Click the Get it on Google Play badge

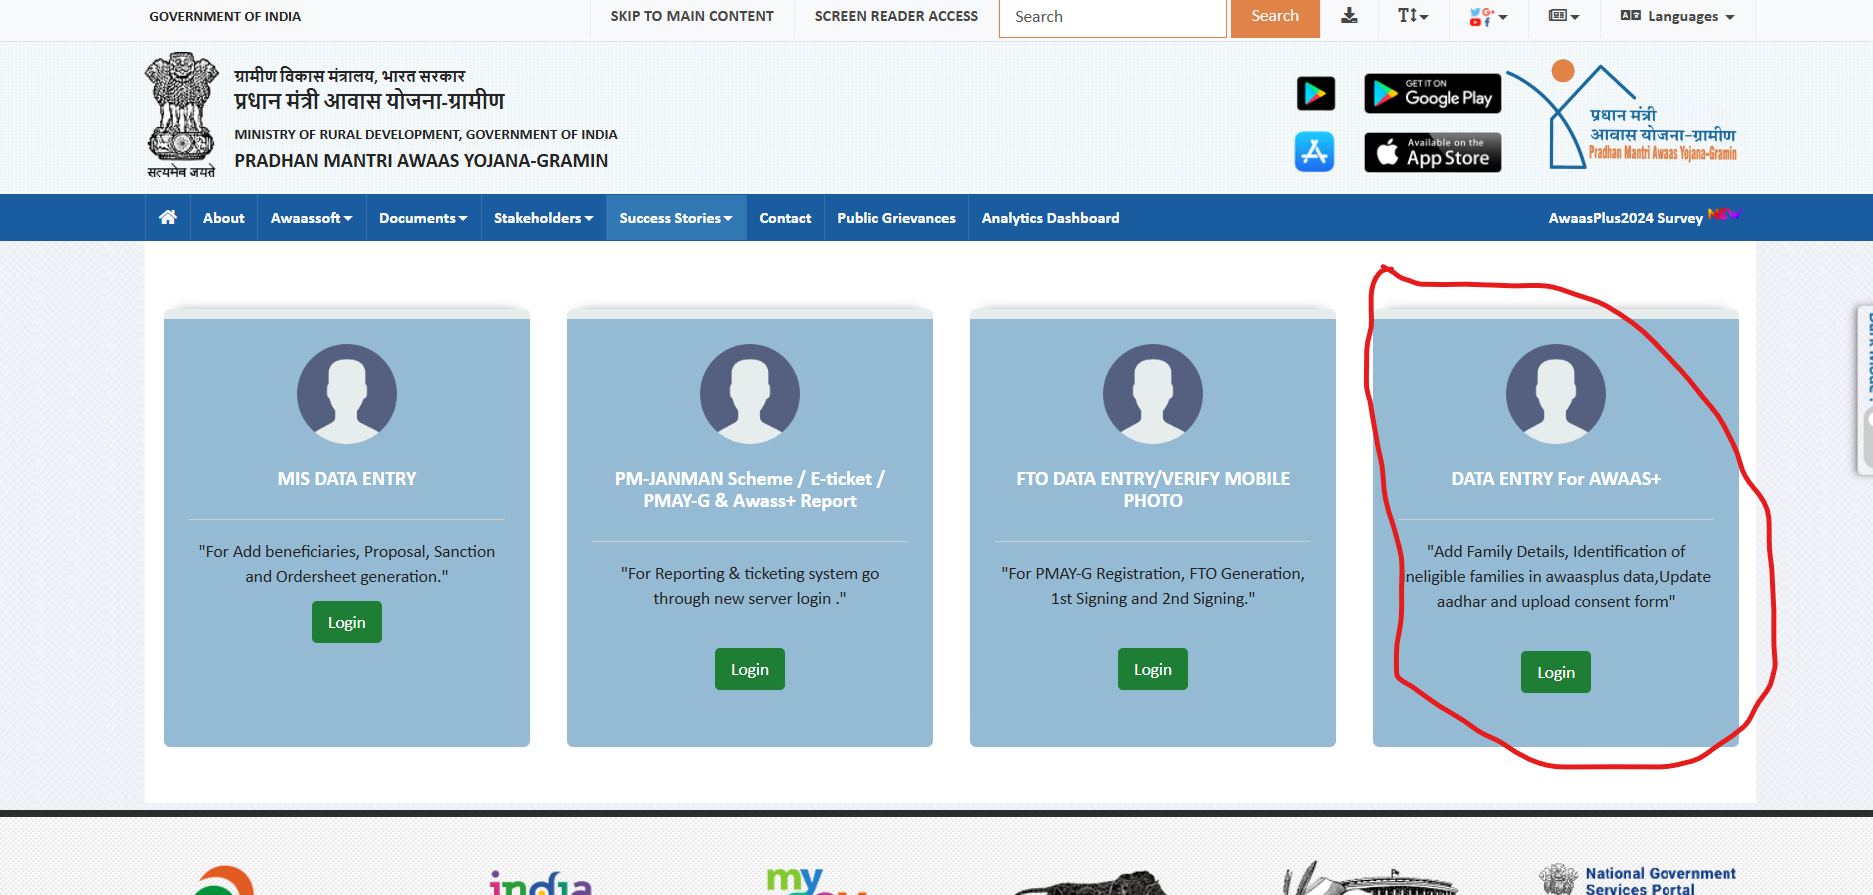(1432, 94)
